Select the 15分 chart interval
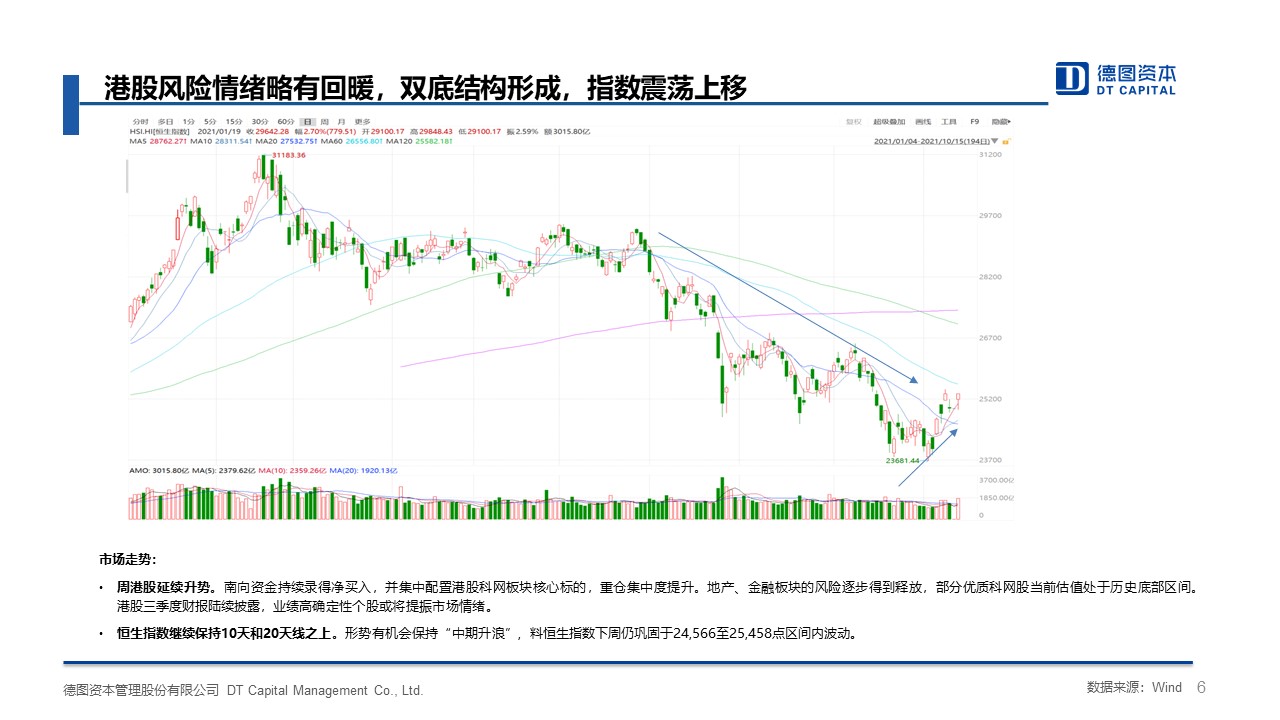The image size is (1280, 720). pyautogui.click(x=234, y=122)
